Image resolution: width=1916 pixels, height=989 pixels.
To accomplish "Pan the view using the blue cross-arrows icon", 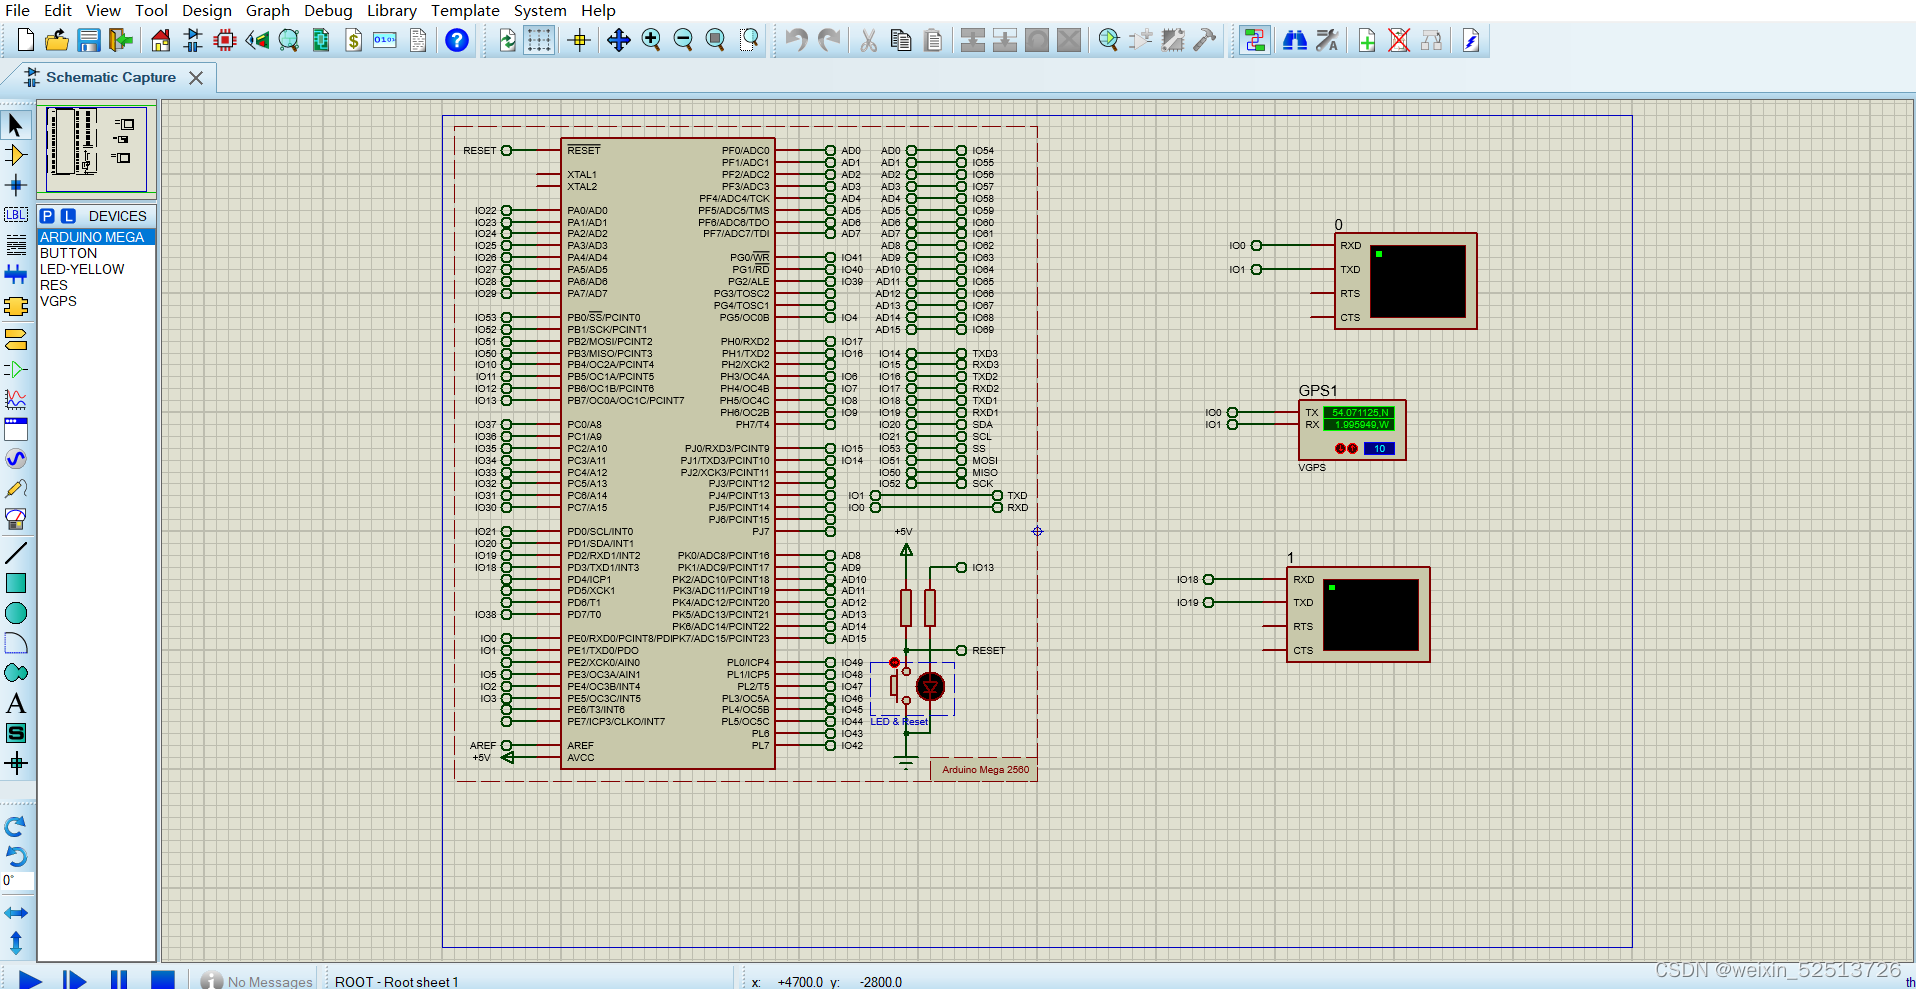I will click(619, 40).
